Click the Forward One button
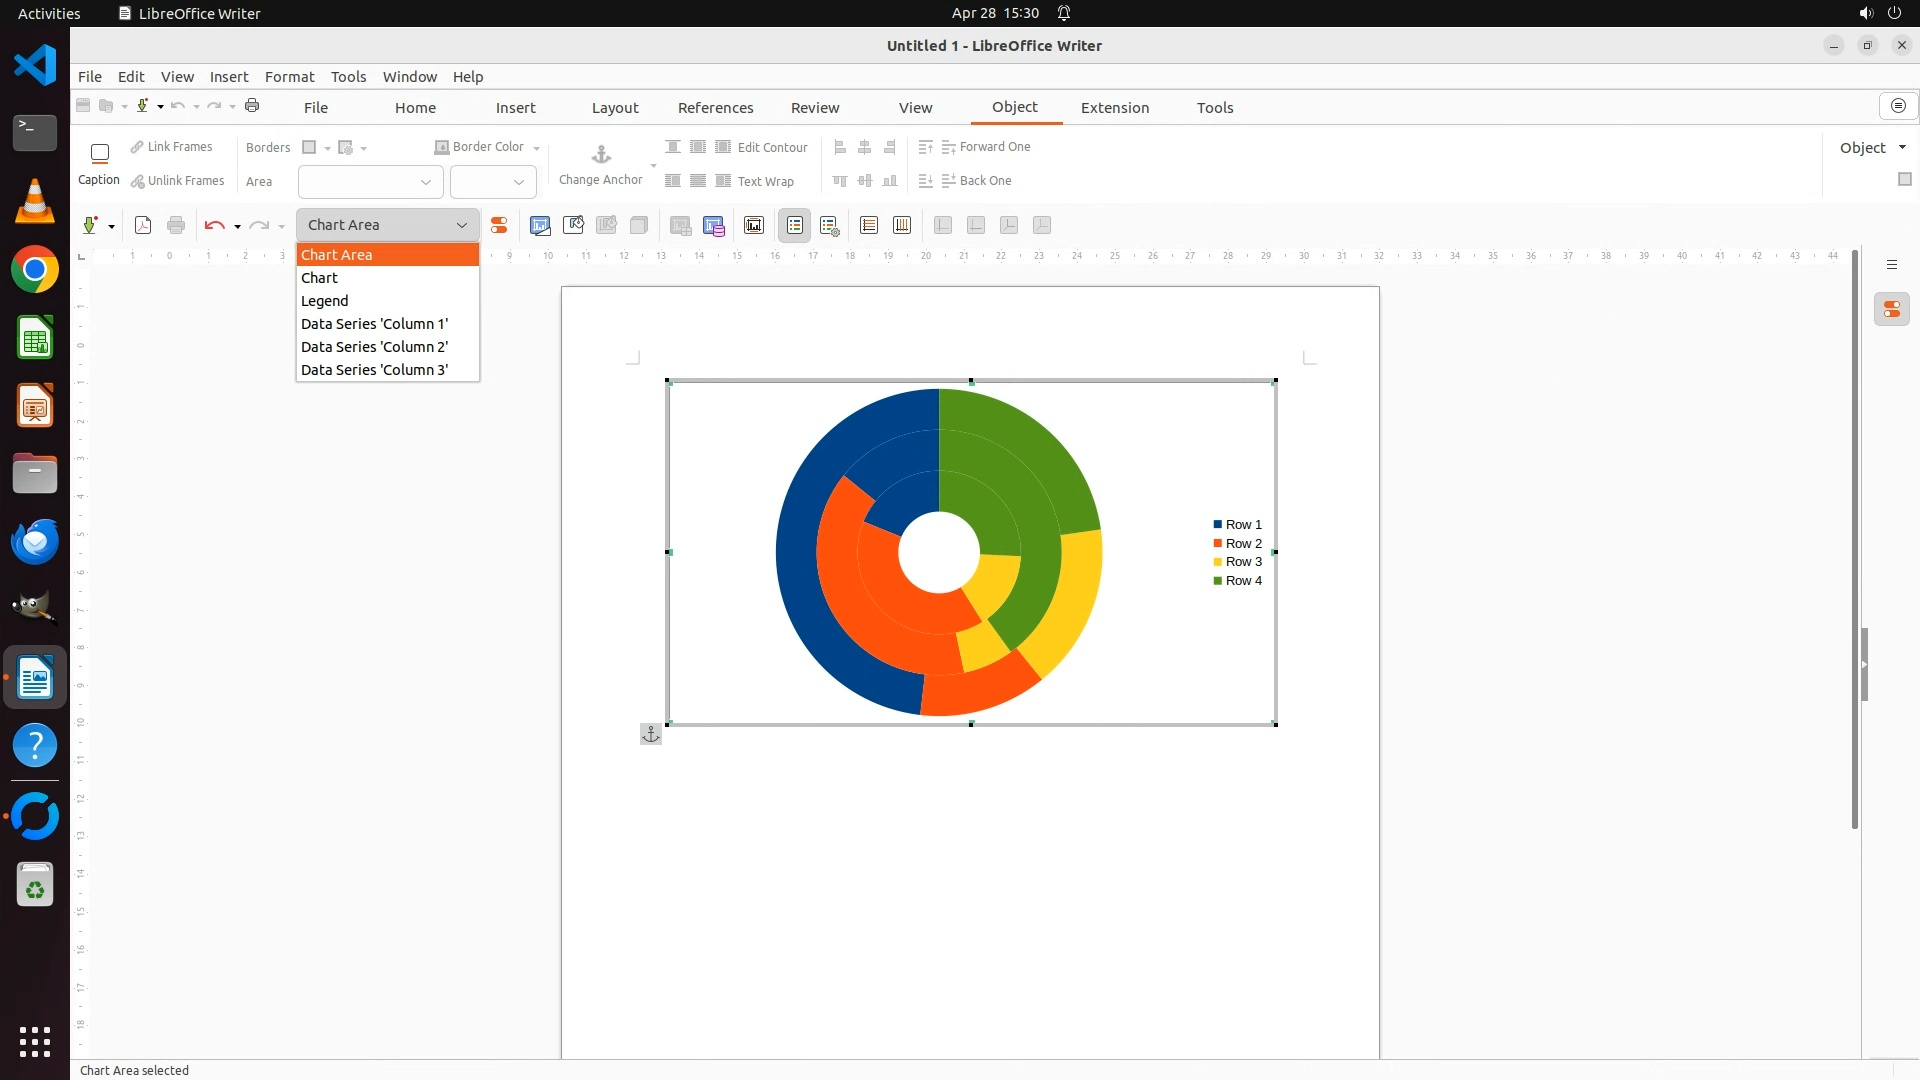 pos(993,147)
